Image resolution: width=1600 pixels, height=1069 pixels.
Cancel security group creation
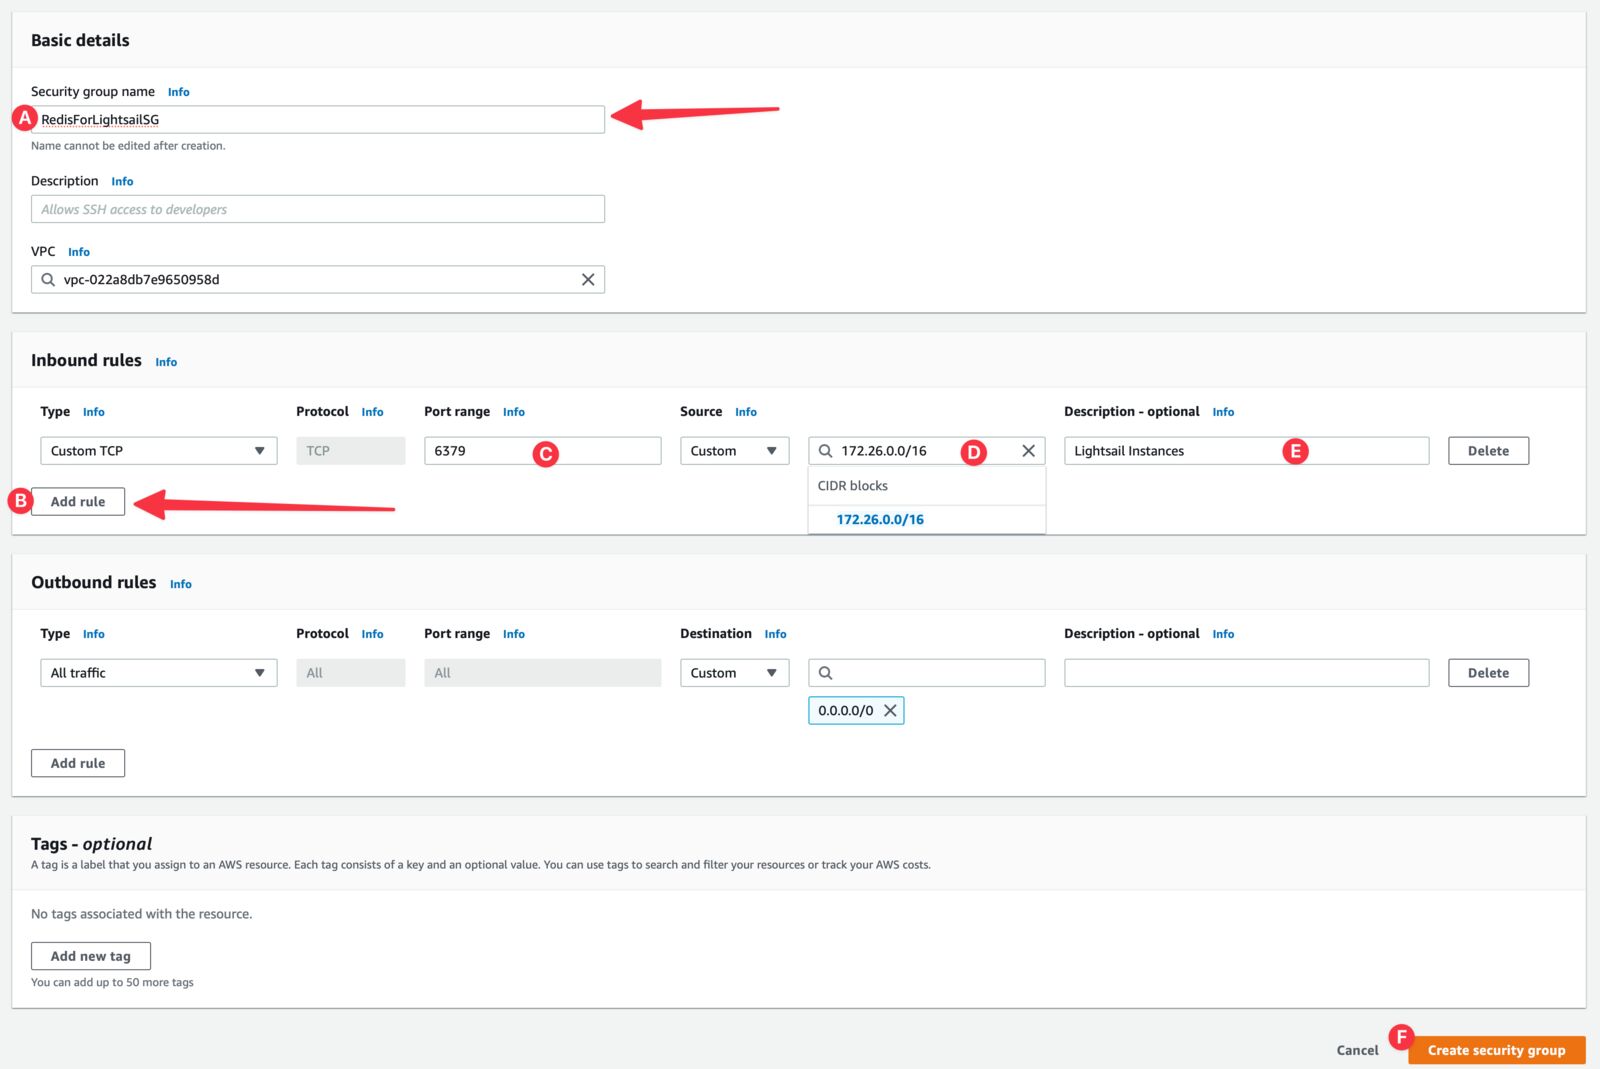(1357, 1050)
